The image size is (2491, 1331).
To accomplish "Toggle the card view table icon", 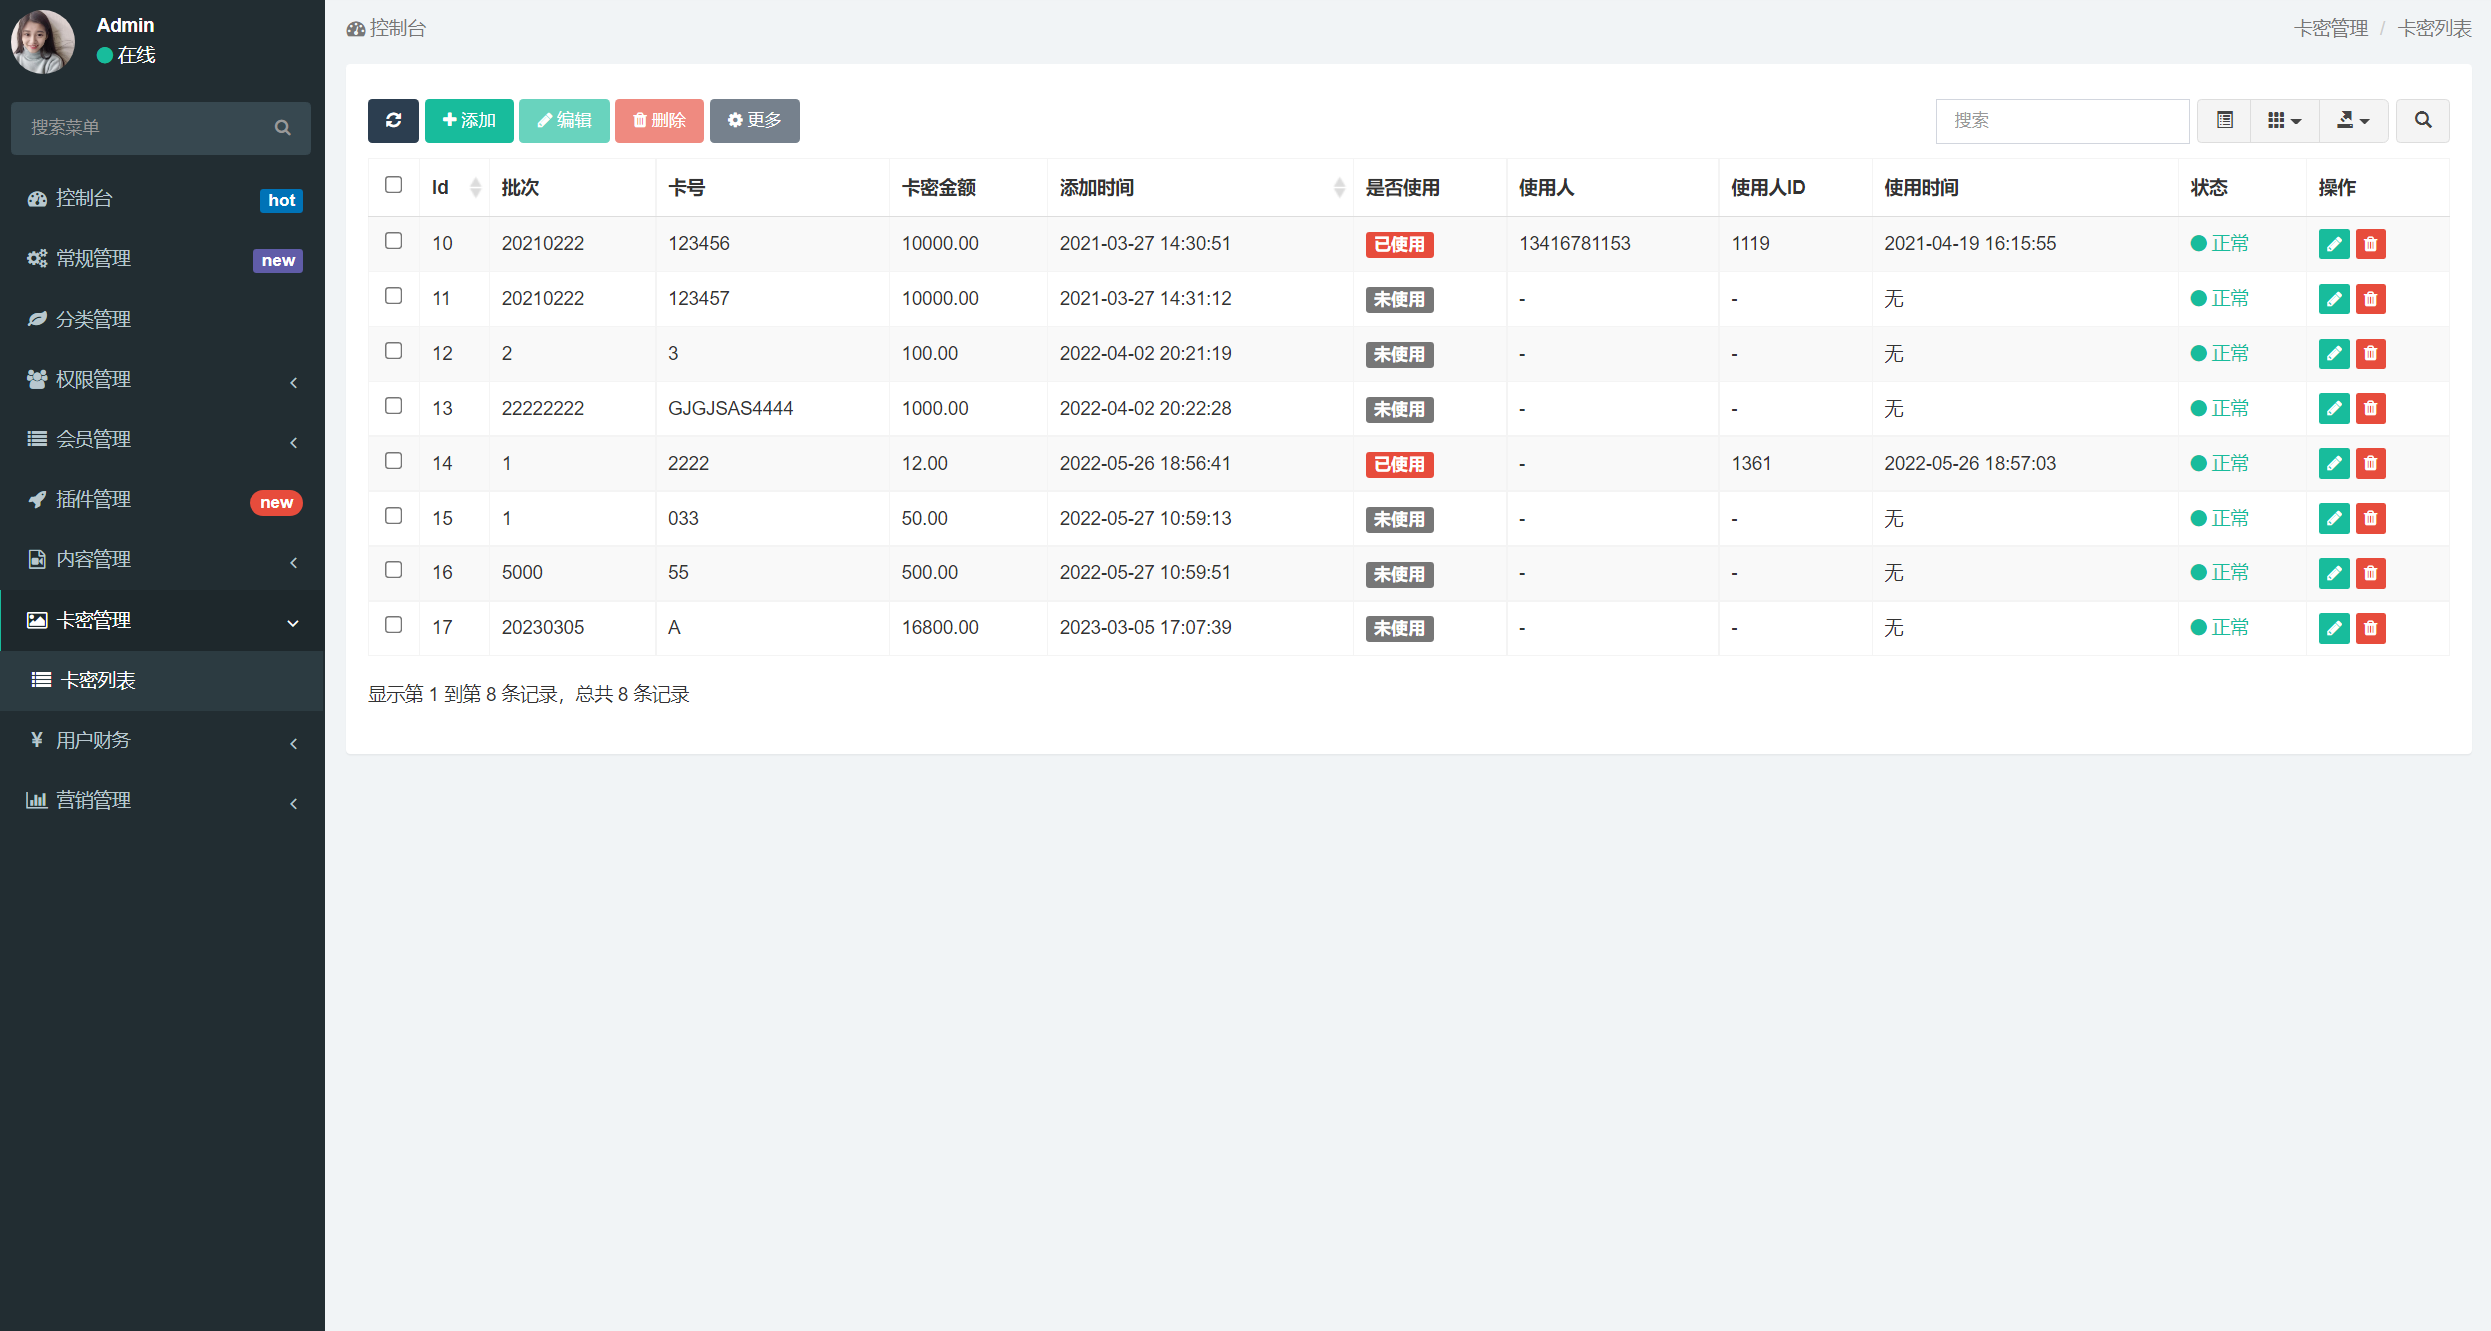I will (x=2224, y=120).
